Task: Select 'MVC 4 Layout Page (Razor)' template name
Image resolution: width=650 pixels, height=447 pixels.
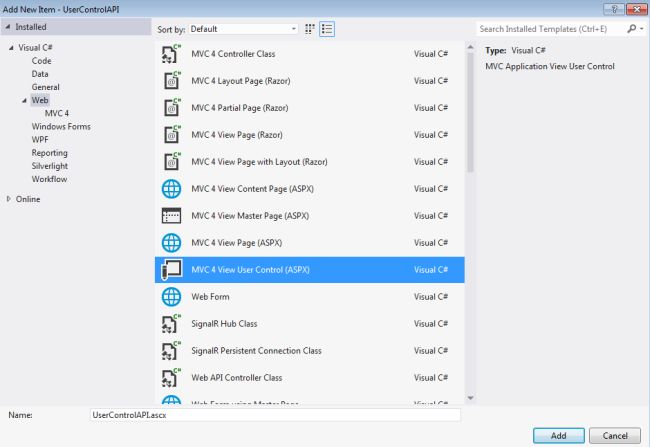Action: point(240,81)
